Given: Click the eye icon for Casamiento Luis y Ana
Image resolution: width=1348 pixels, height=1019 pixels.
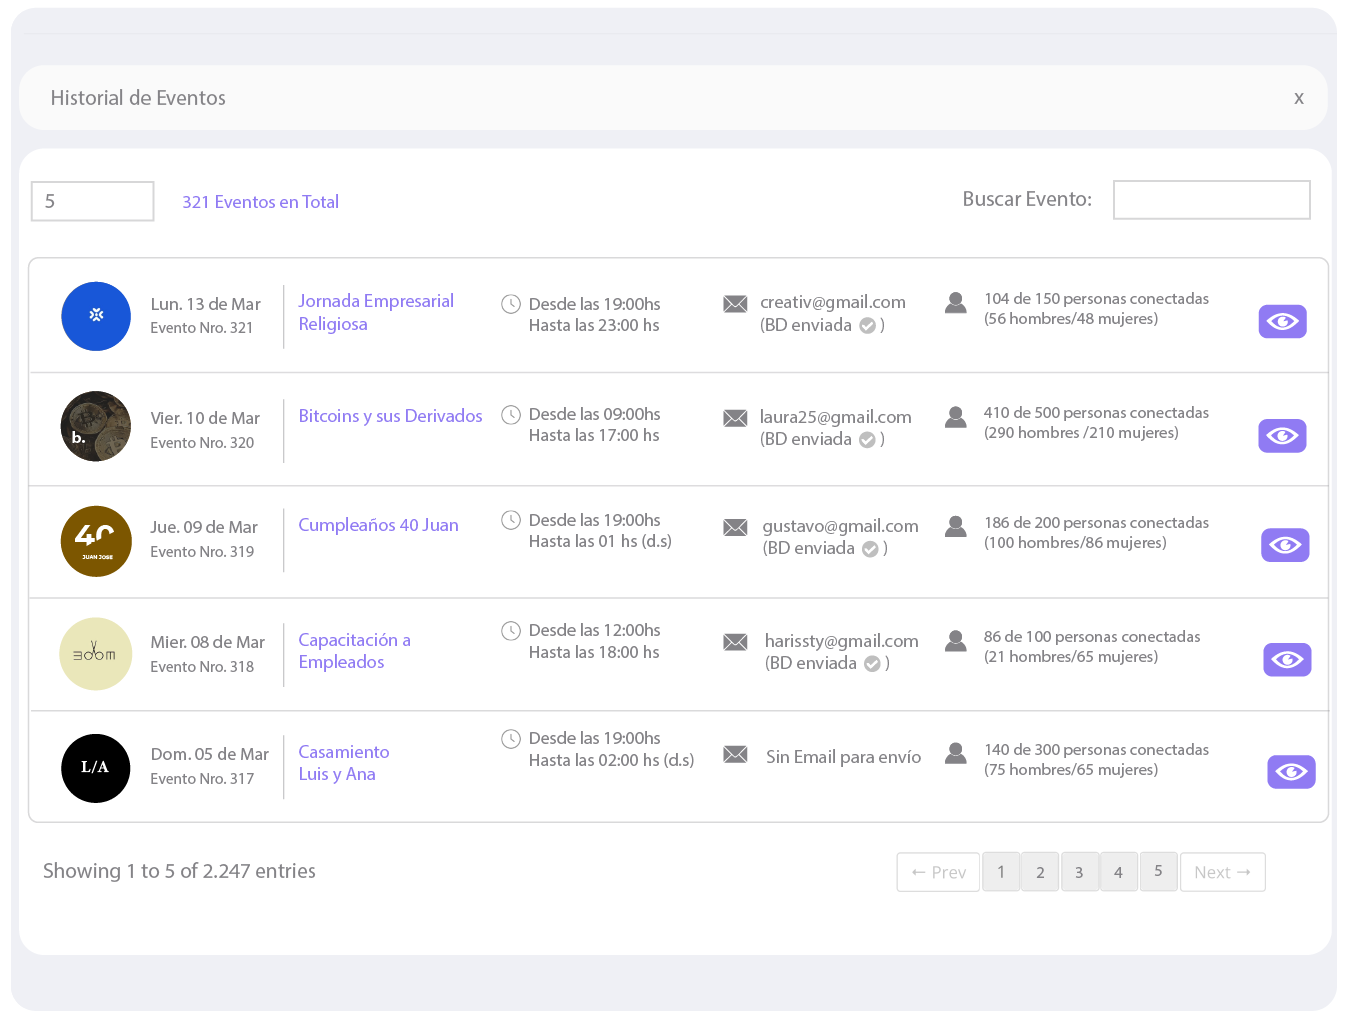Looking at the screenshot, I should pyautogui.click(x=1291, y=772).
